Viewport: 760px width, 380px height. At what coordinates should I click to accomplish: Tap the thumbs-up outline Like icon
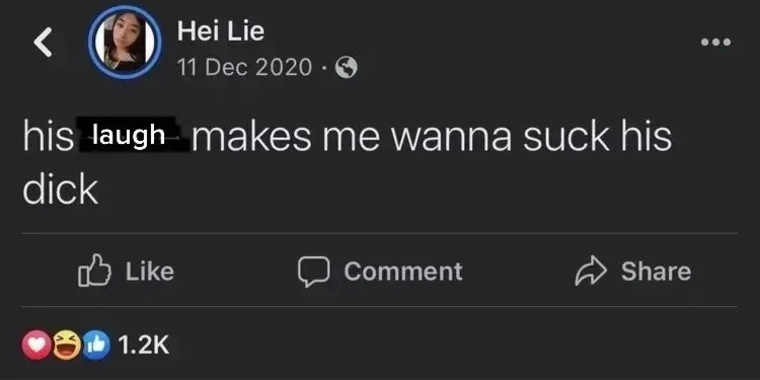(x=95, y=270)
